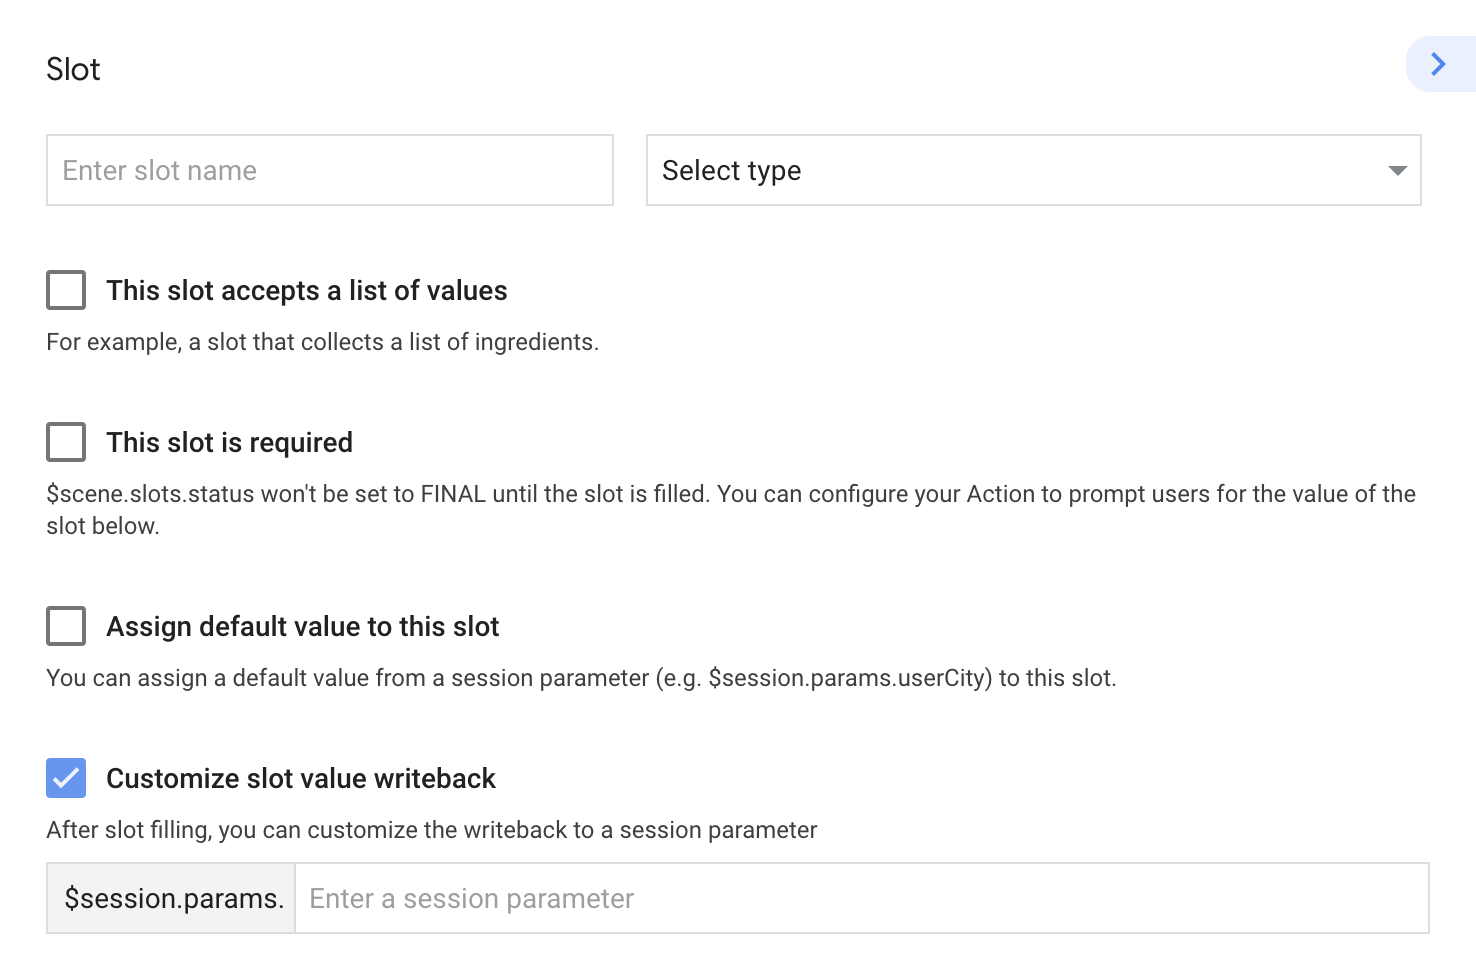1476x980 pixels.
Task: Click the "This slot is required" label text
Action: [x=229, y=443]
